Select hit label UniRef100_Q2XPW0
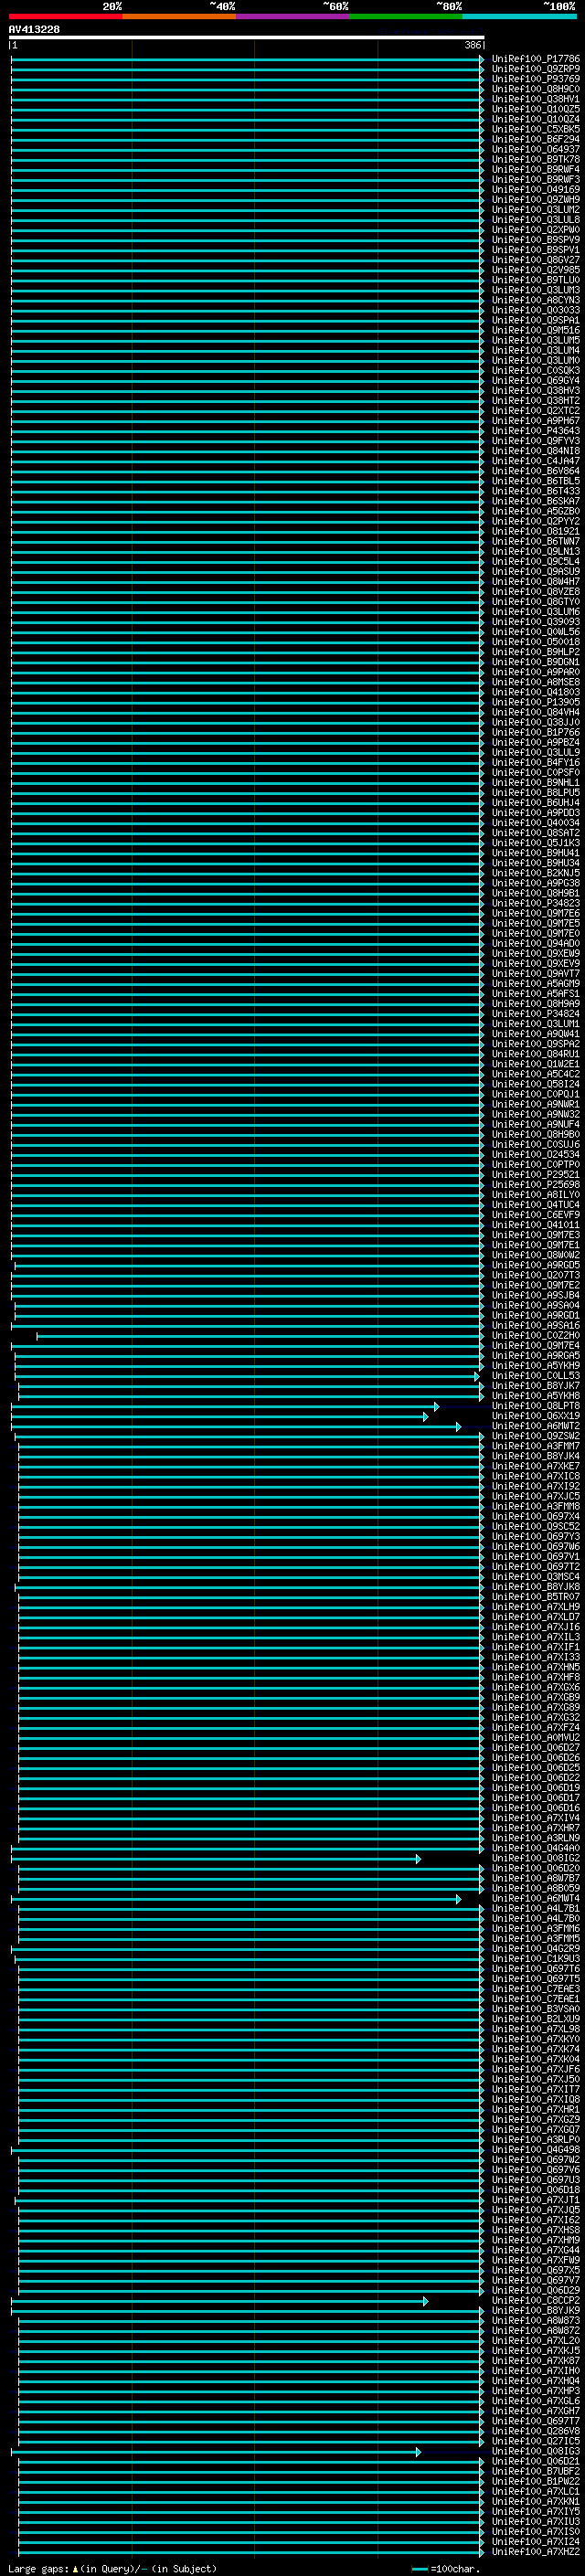Image resolution: width=585 pixels, height=2576 pixels. coord(535,229)
